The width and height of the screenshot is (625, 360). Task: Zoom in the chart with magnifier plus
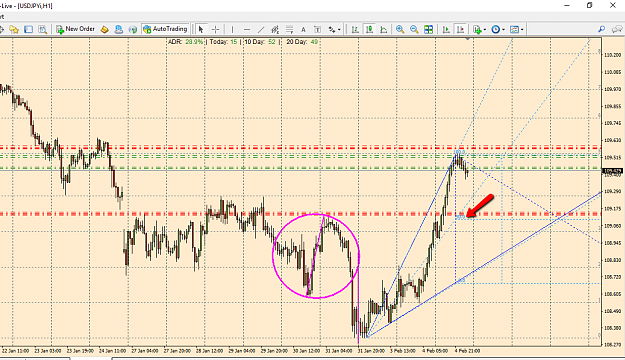pyautogui.click(x=400, y=30)
